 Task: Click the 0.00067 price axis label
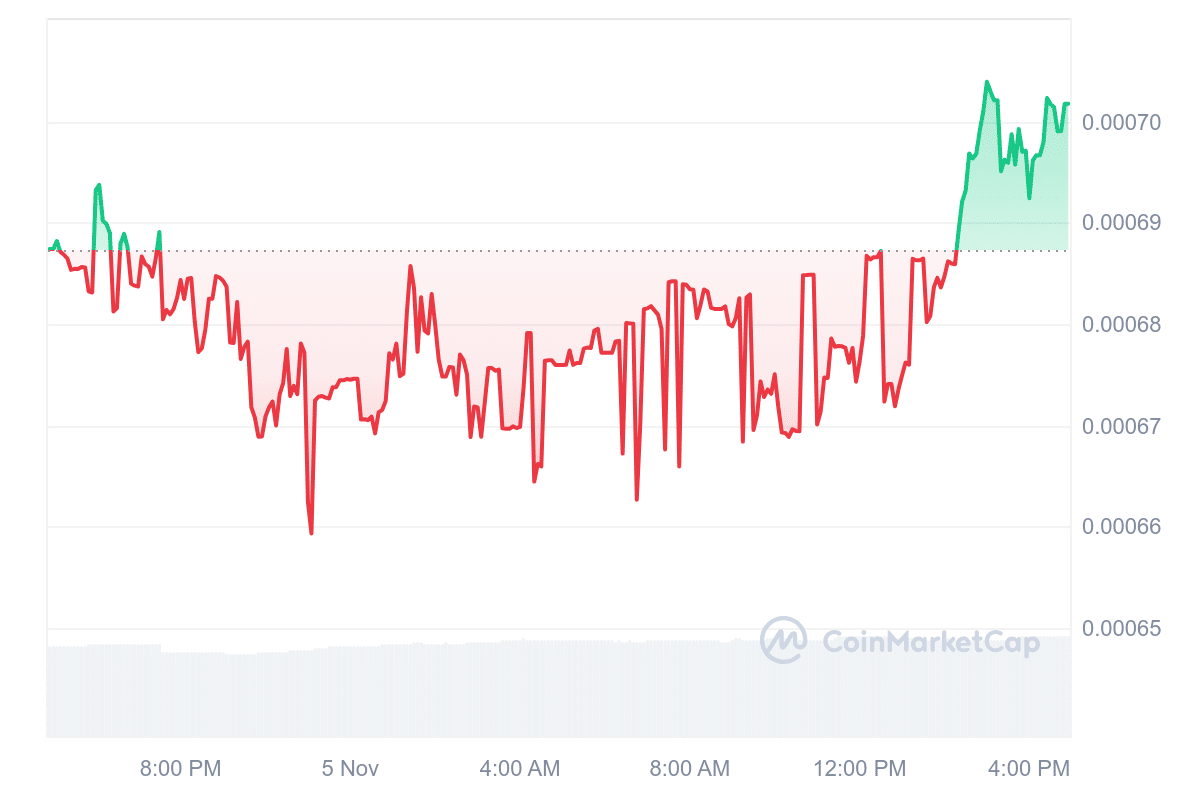1121,427
